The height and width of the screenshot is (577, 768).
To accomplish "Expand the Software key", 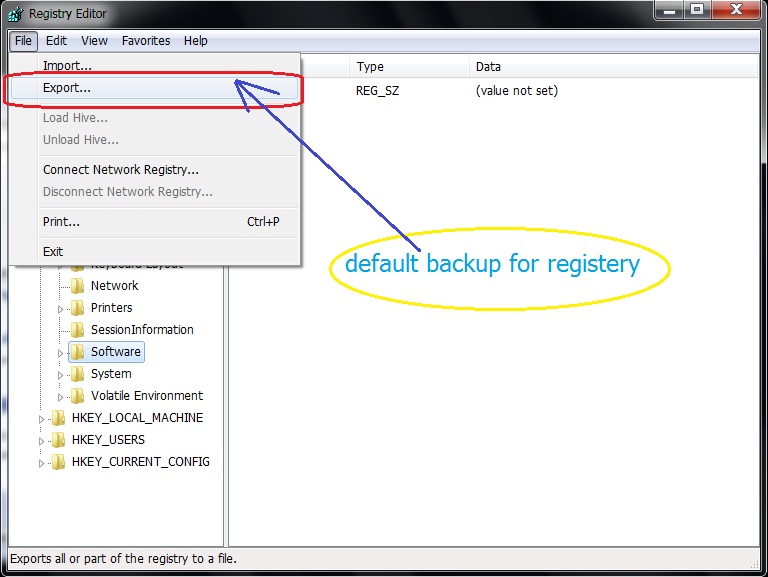I will coord(60,353).
